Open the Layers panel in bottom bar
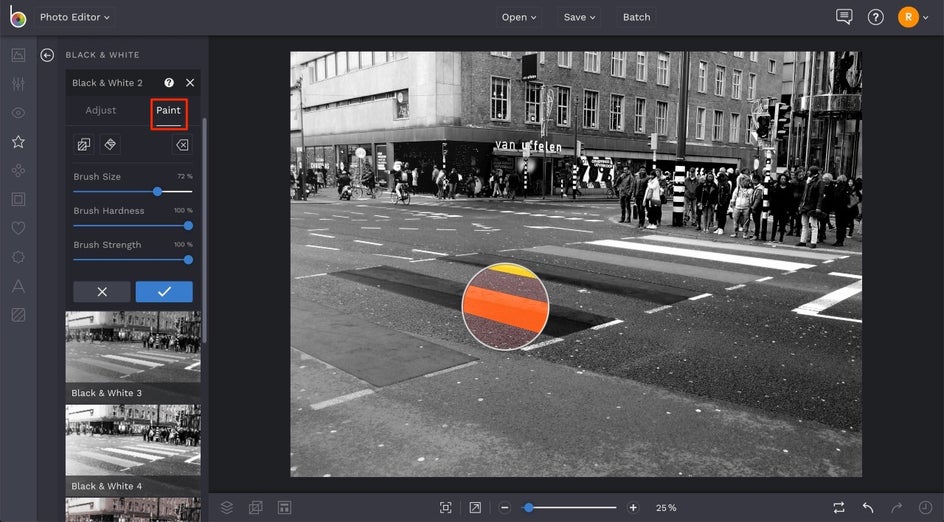Viewport: 944px width, 522px height. (x=227, y=508)
